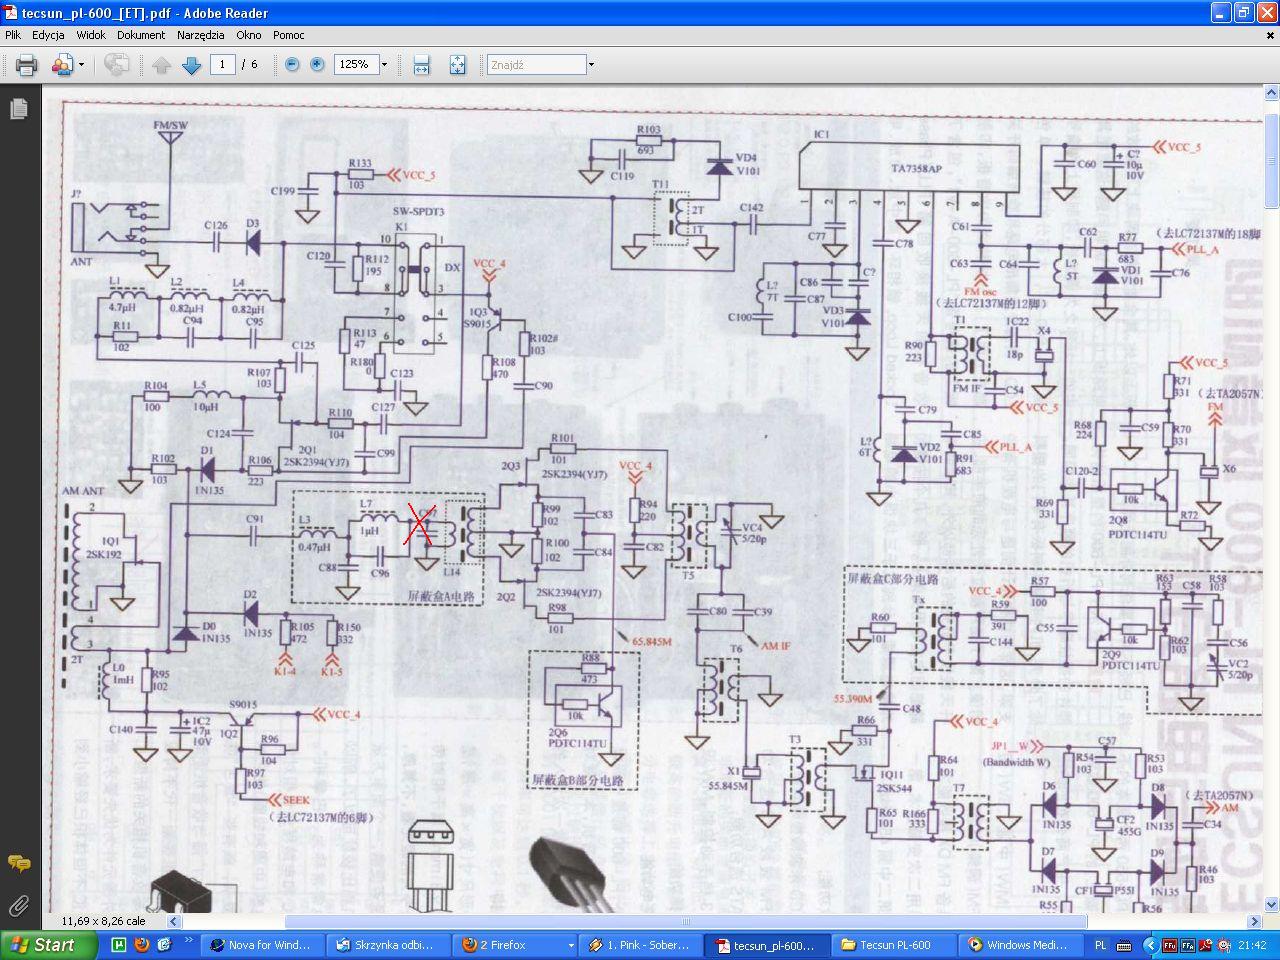Screen dimensions: 1280x960
Task: Launch Firefox from the quick launch bar
Action: point(141,944)
